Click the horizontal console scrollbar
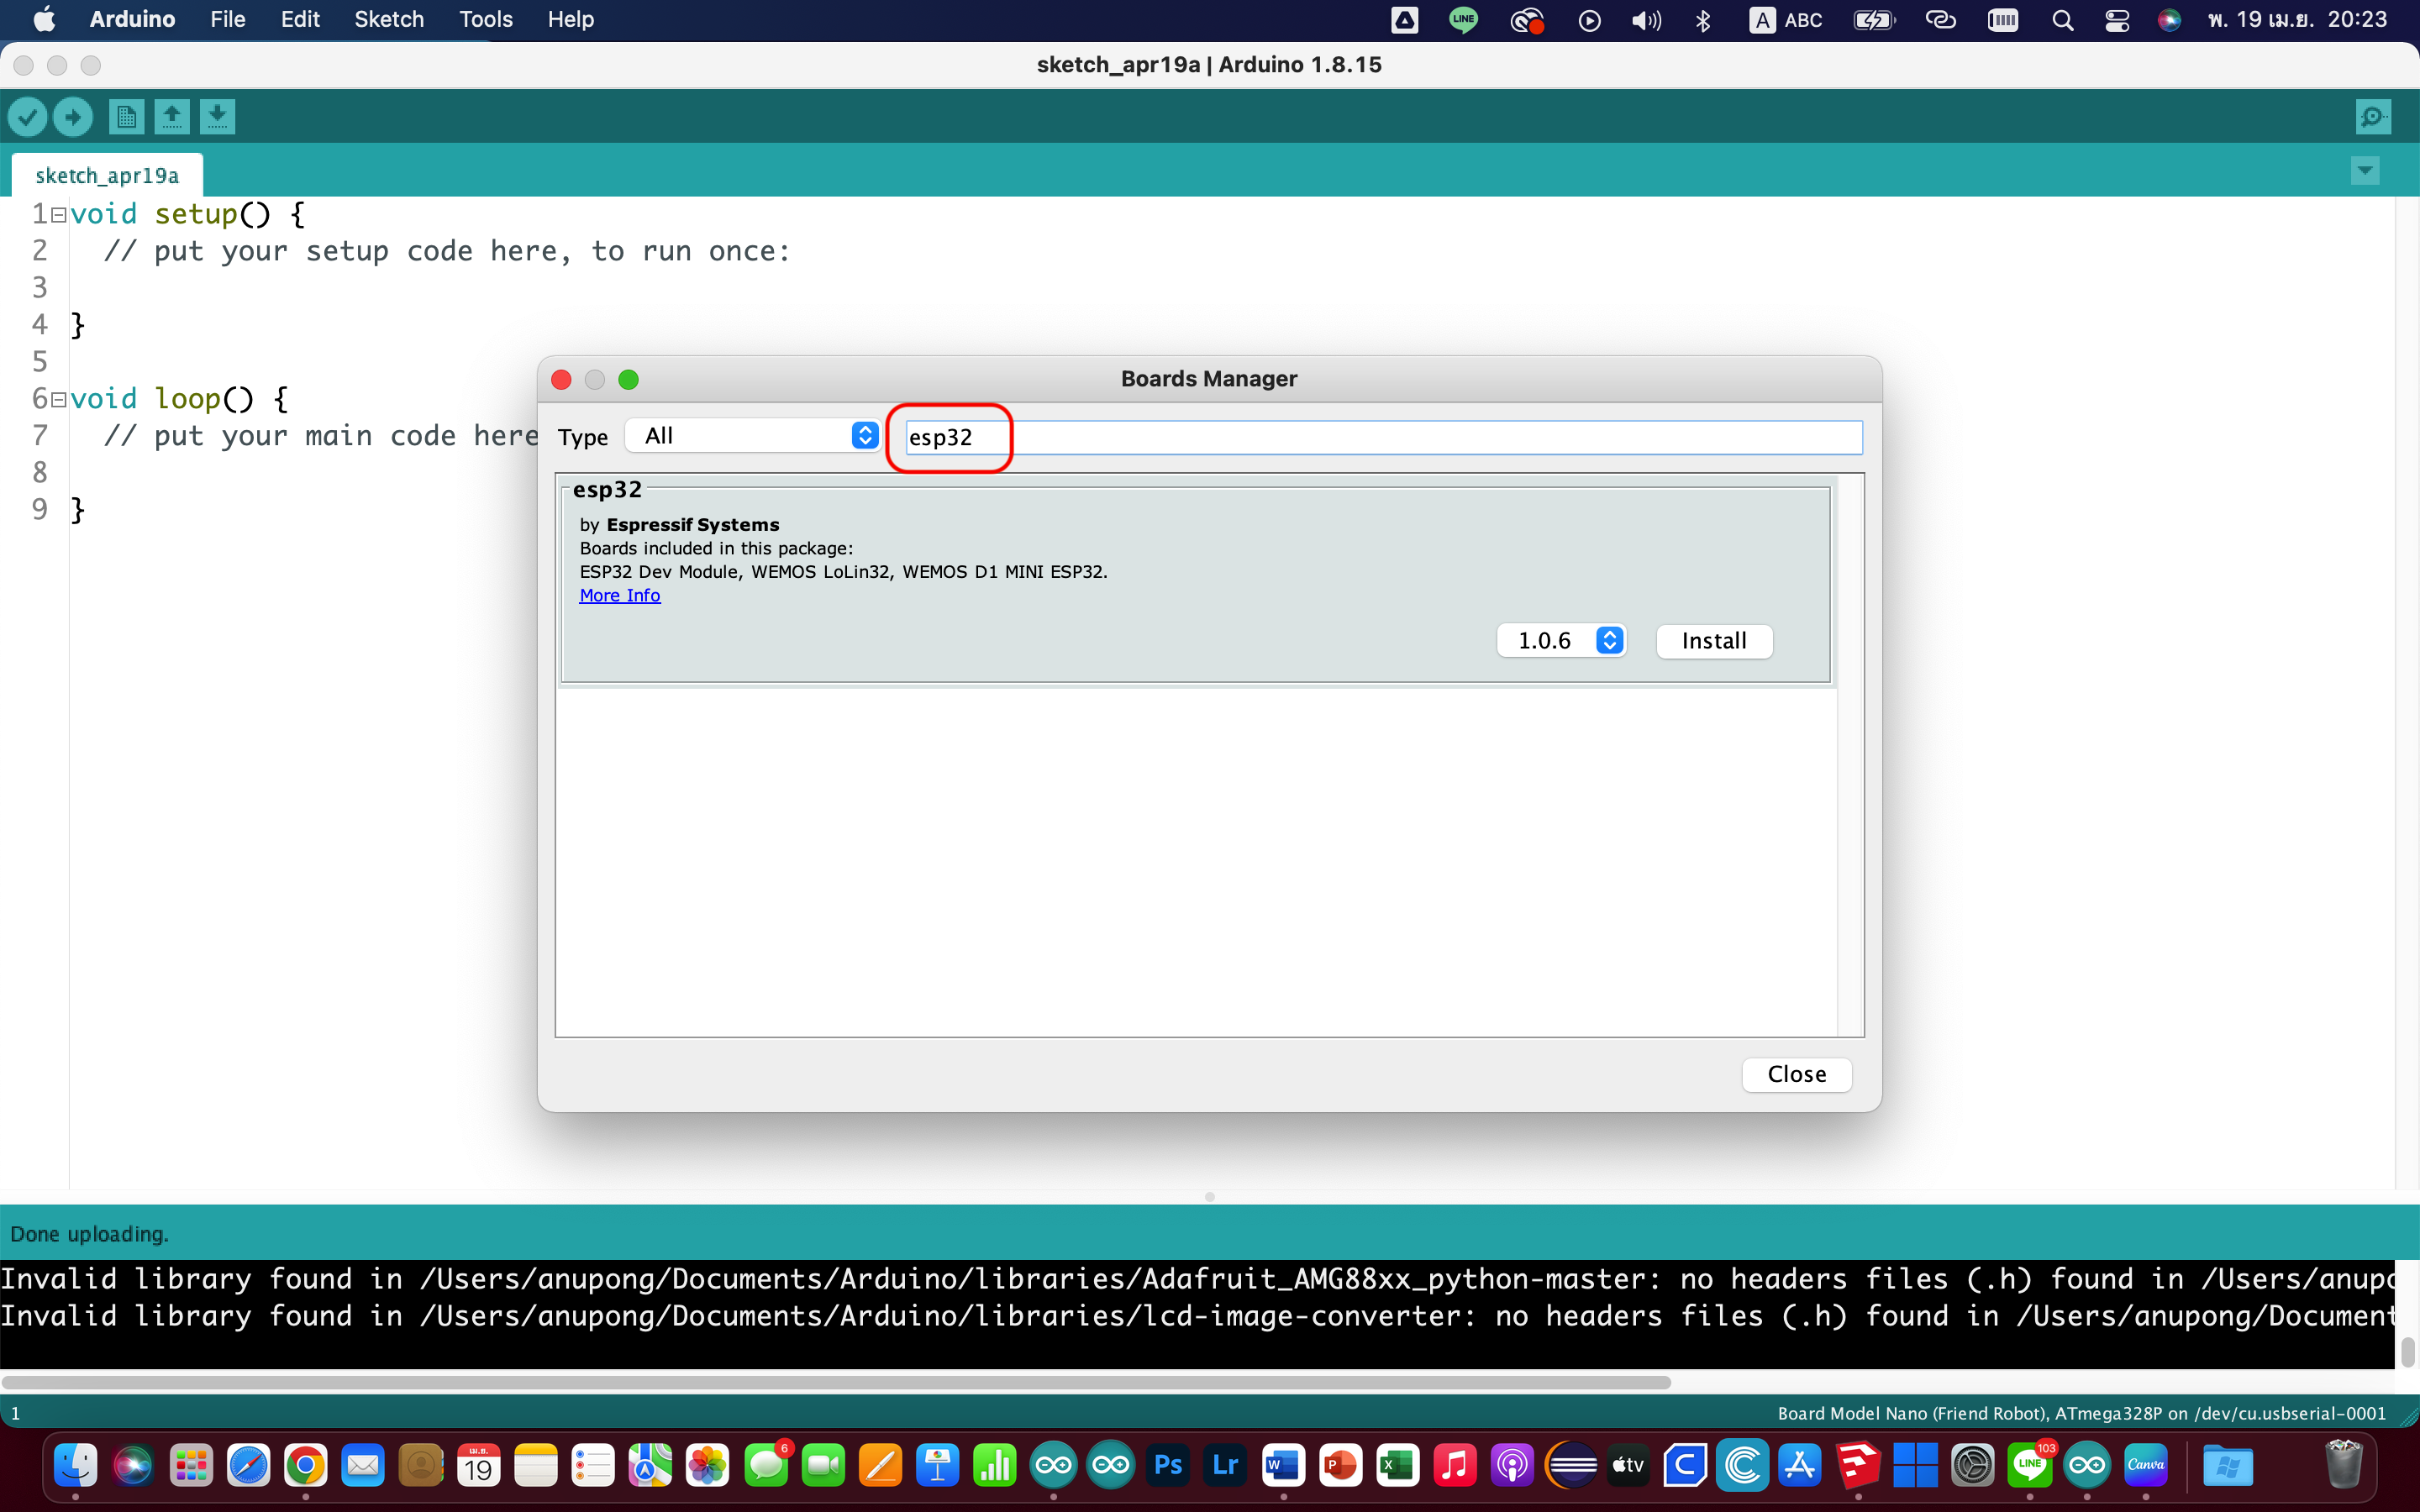The width and height of the screenshot is (2420, 1512). pos(836,1382)
